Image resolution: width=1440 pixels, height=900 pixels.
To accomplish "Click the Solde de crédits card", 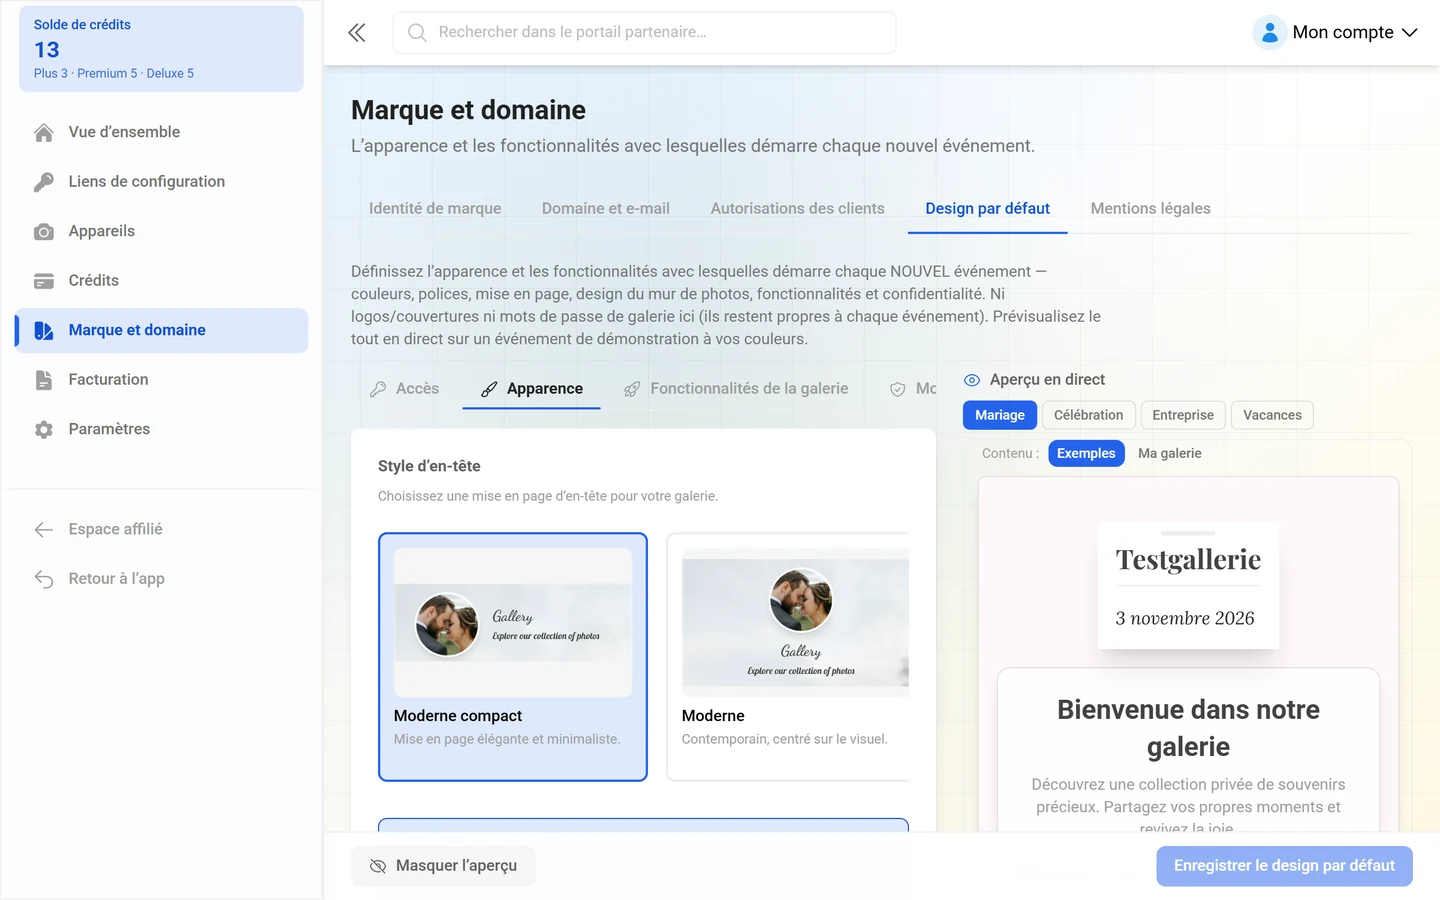I will (161, 49).
